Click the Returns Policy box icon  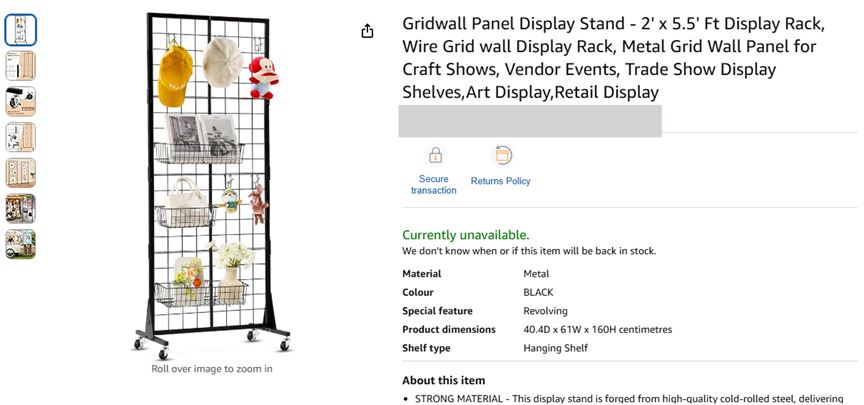pos(503,156)
